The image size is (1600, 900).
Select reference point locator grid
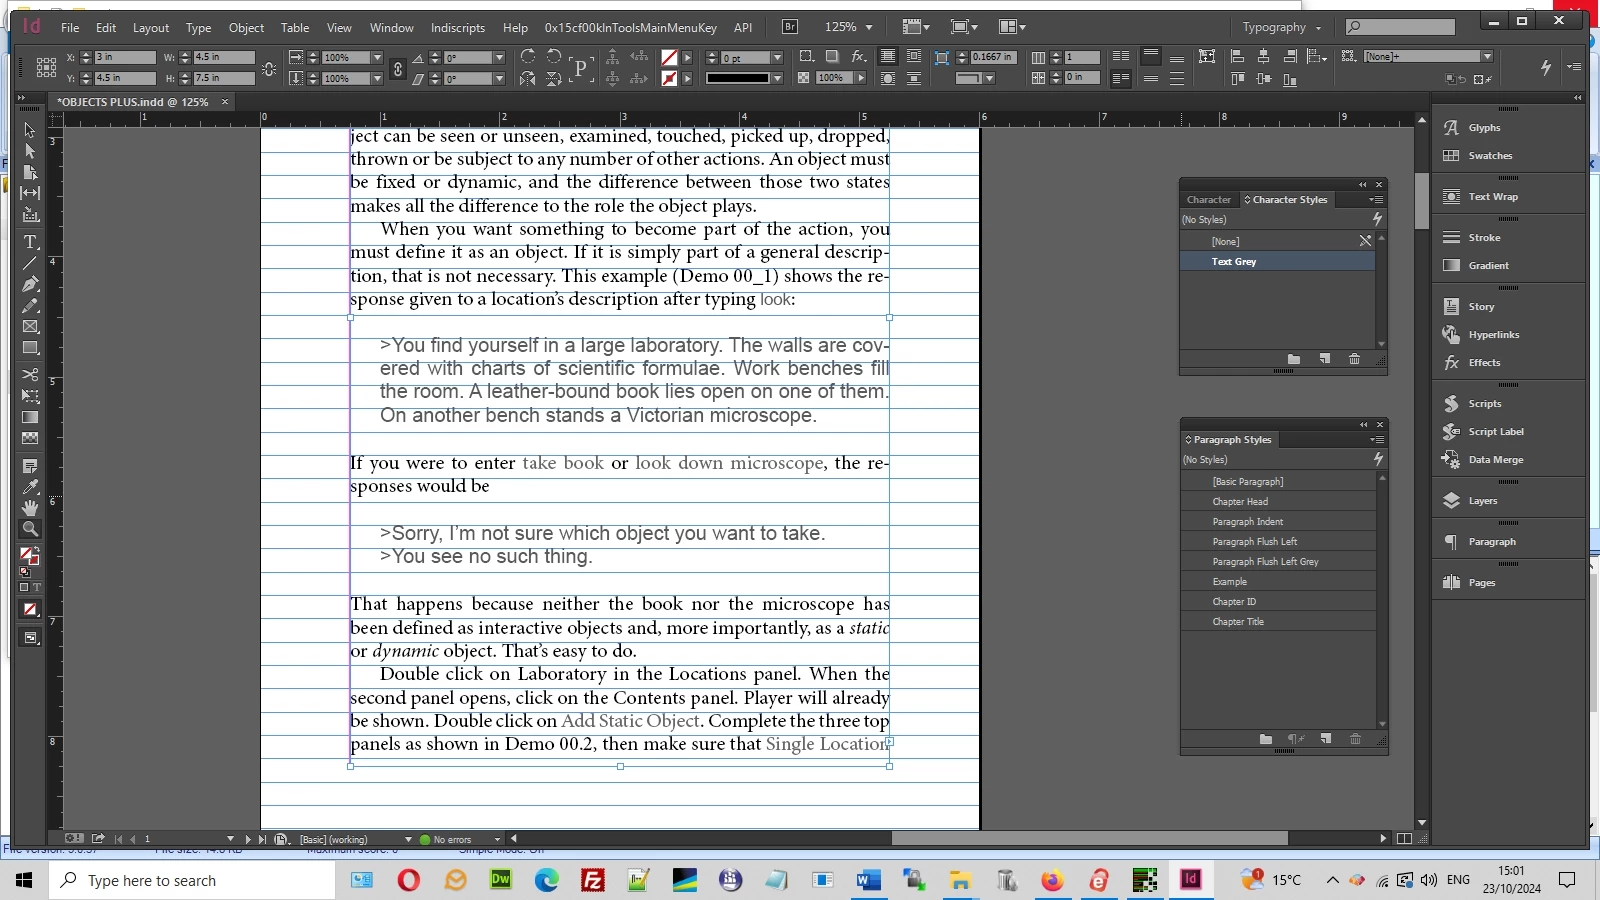[46, 67]
